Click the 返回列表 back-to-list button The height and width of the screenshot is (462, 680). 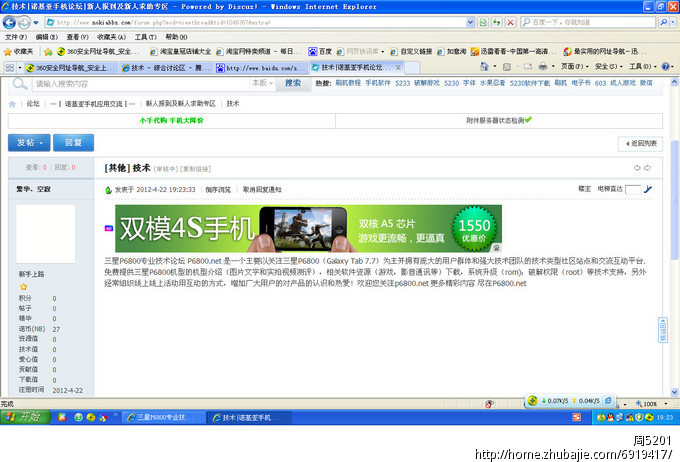639,144
